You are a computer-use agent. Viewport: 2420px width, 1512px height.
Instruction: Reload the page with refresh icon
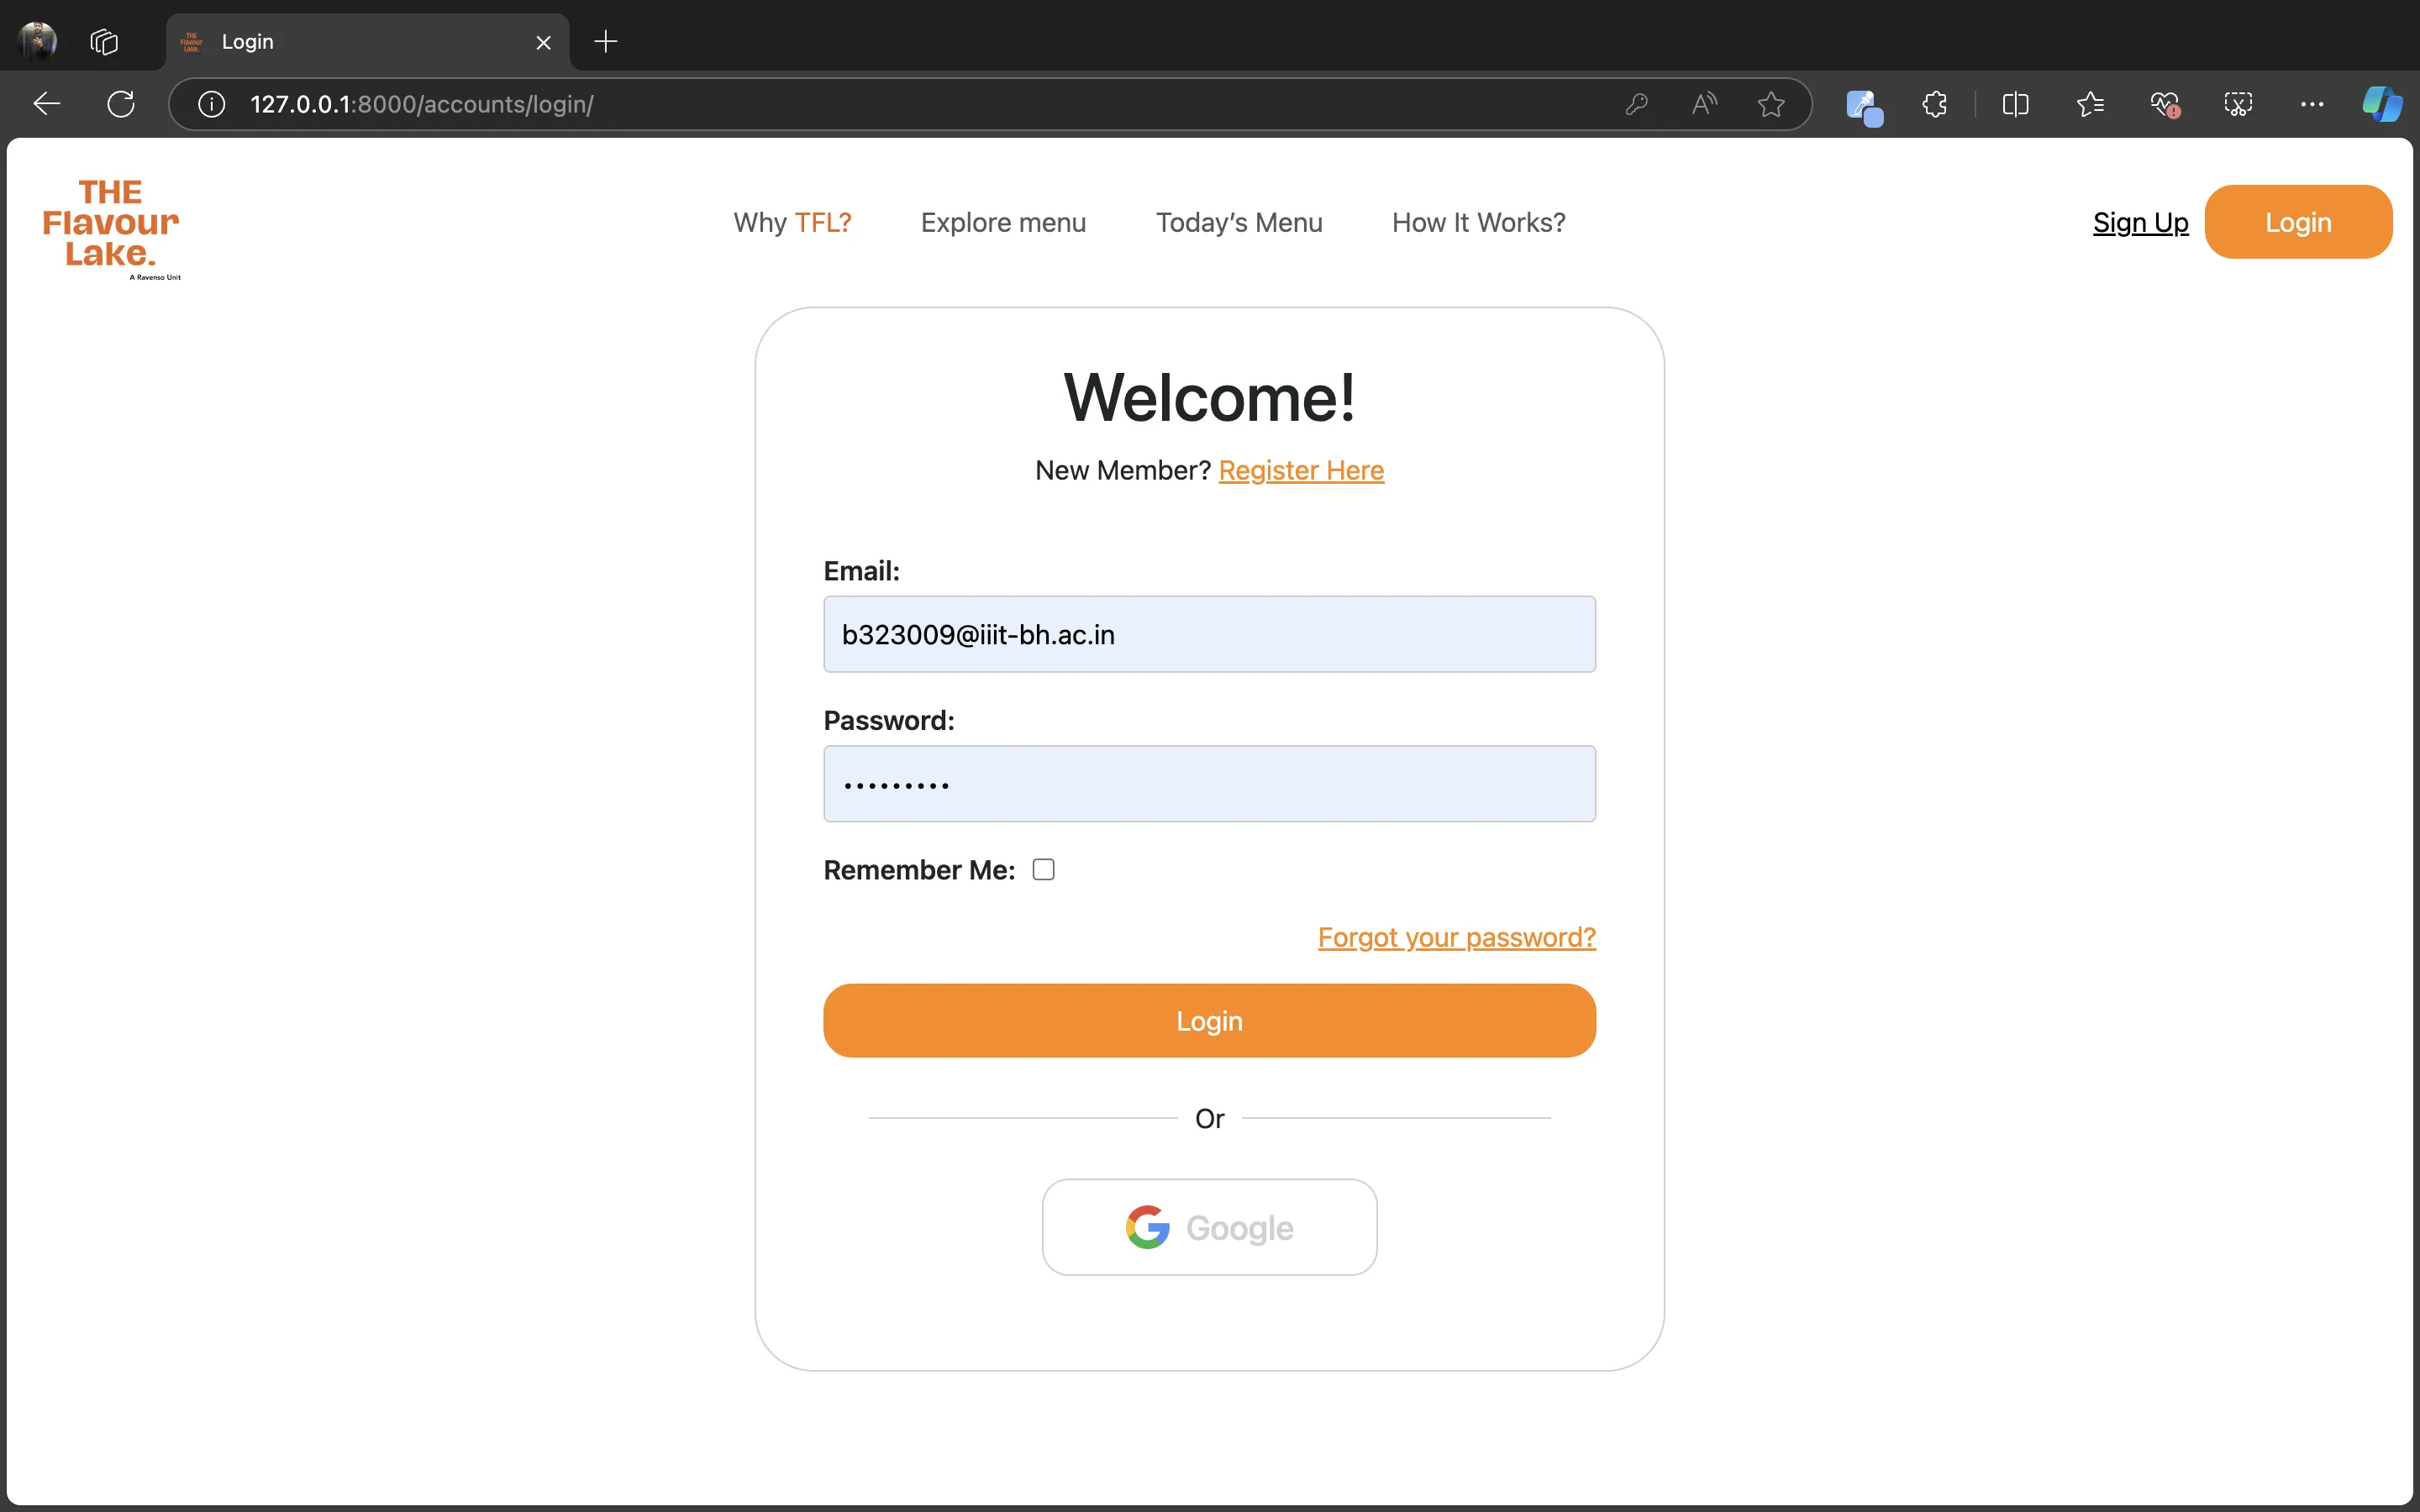click(121, 104)
